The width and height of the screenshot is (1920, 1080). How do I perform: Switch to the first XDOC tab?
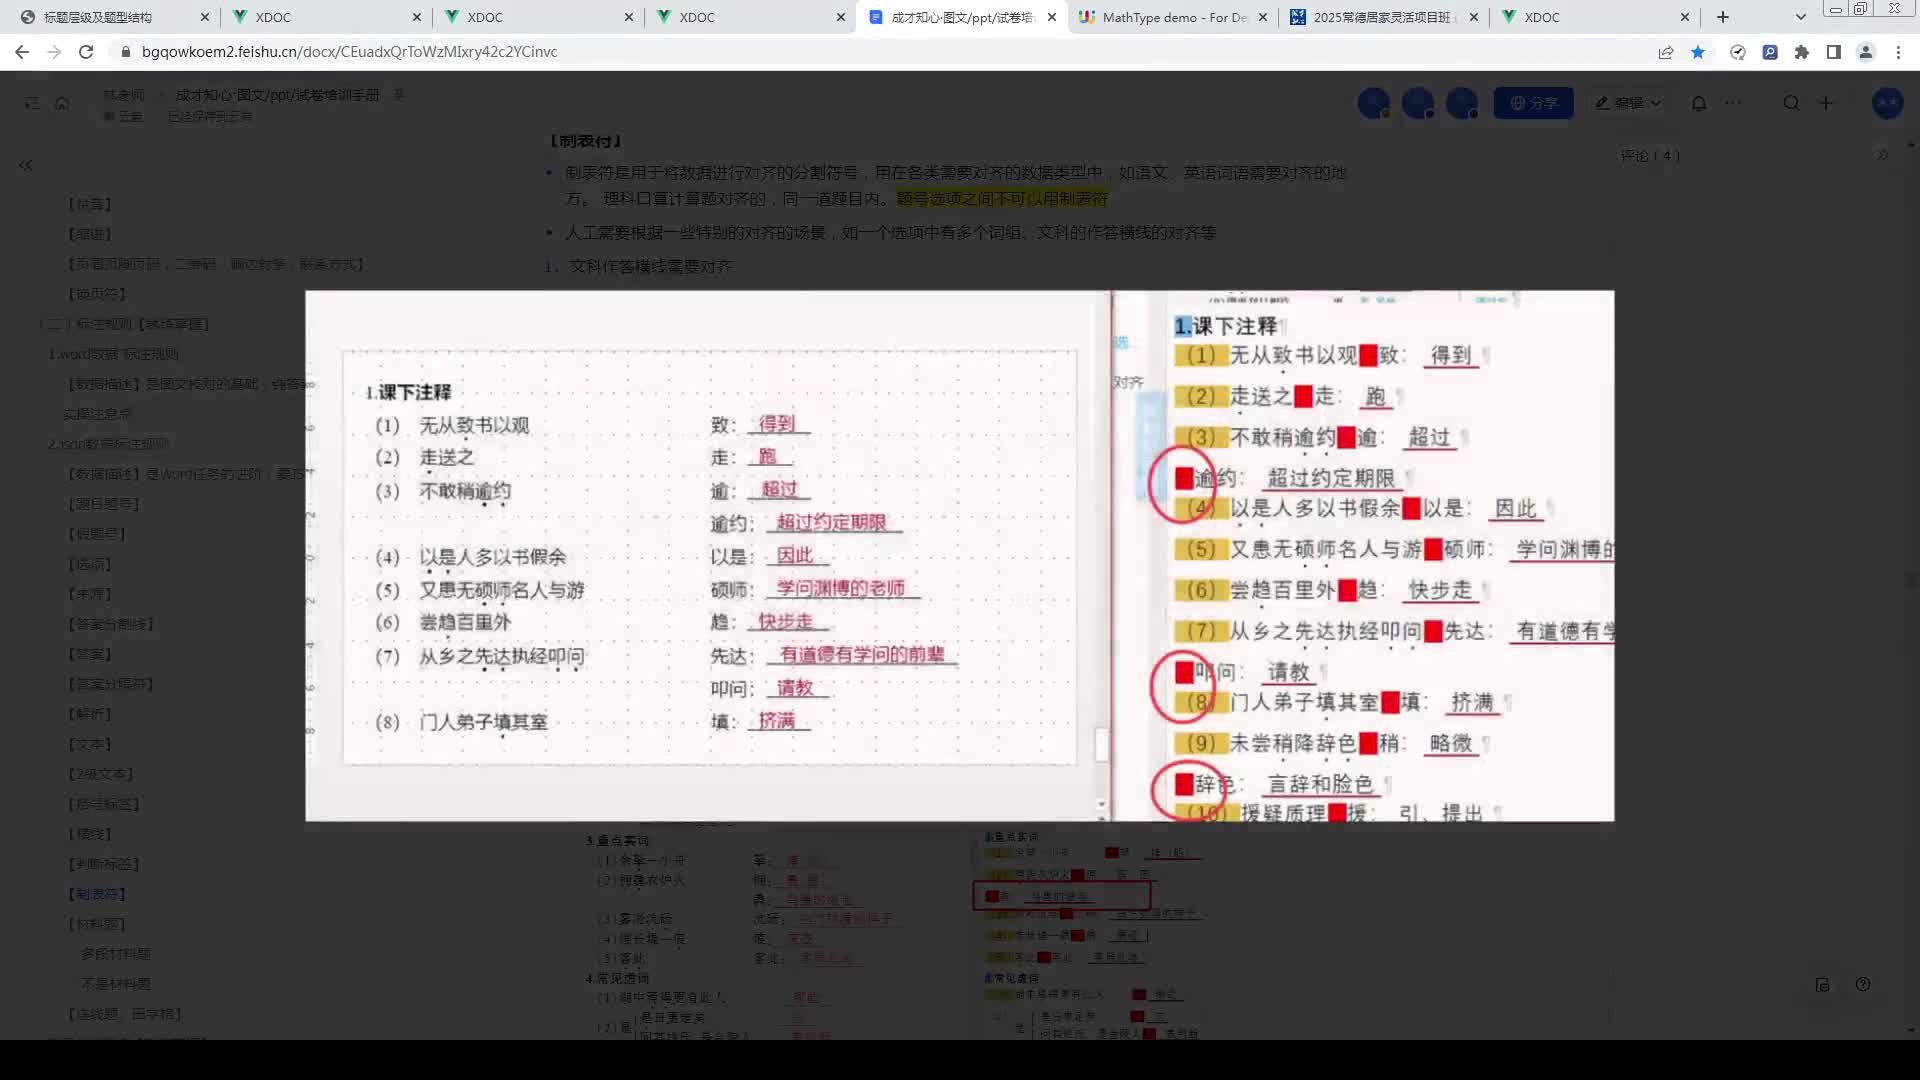tap(270, 17)
